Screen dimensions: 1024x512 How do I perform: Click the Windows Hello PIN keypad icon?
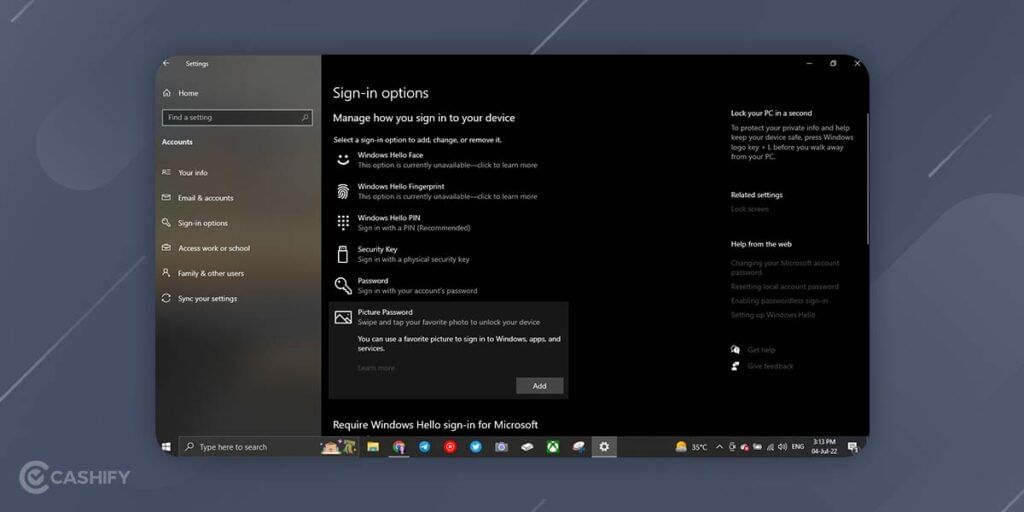(x=343, y=222)
